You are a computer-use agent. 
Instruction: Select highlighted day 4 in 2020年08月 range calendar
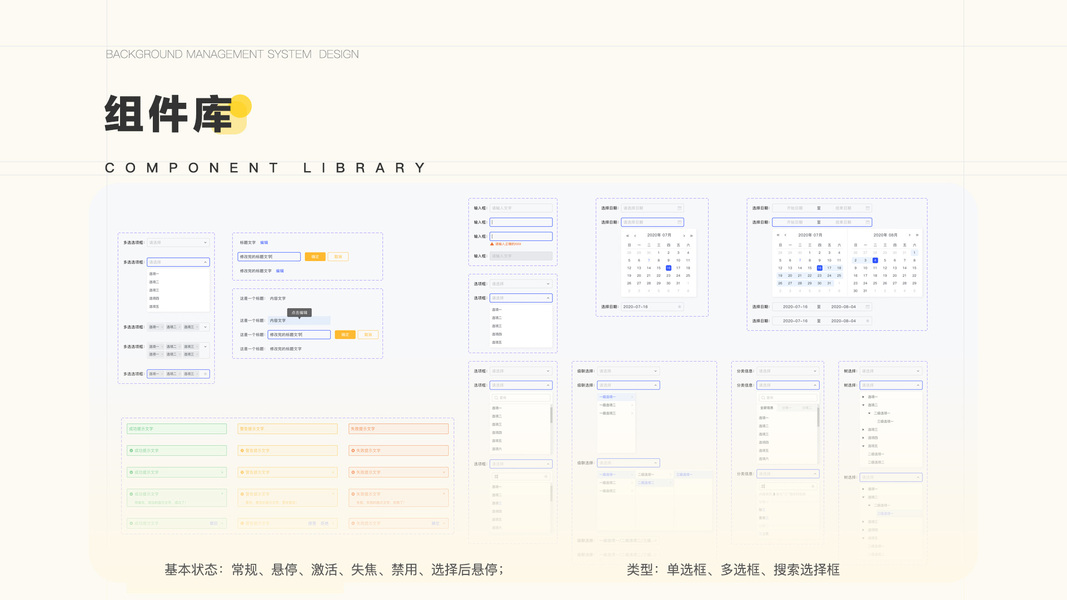tap(875, 261)
